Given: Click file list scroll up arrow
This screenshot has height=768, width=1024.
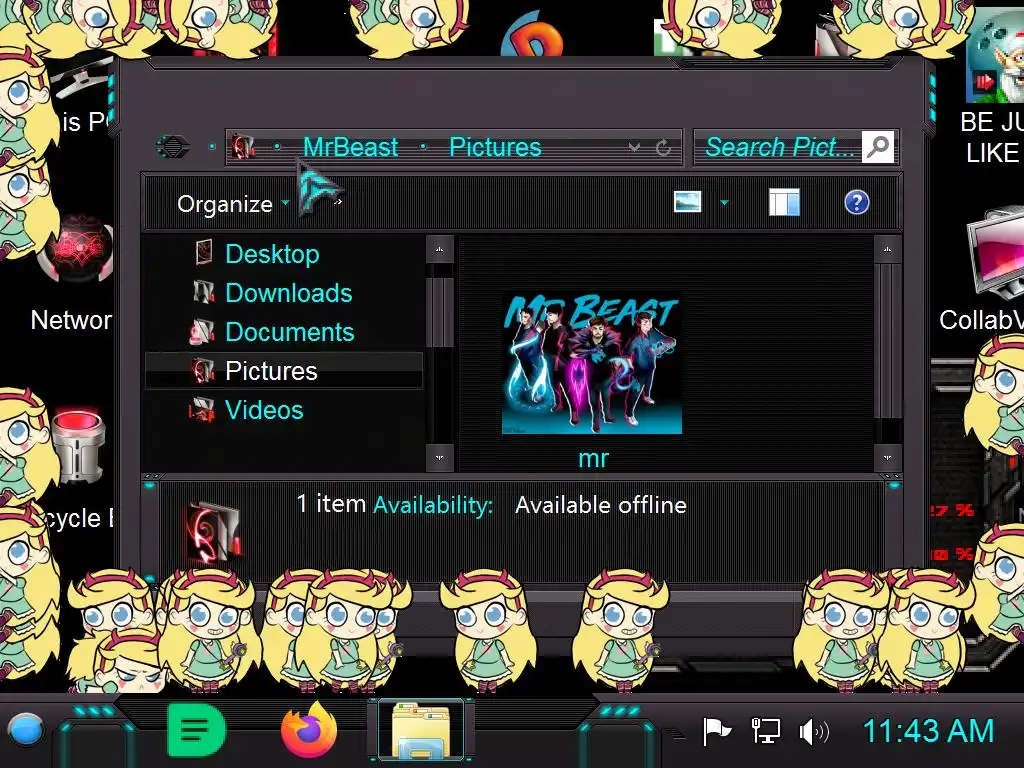Looking at the screenshot, I should [x=888, y=249].
